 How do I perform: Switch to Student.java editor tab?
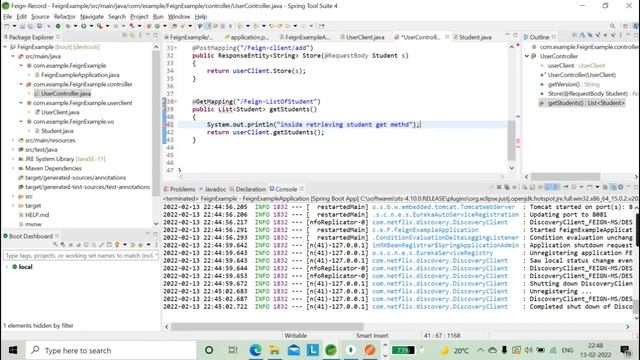(x=473, y=37)
